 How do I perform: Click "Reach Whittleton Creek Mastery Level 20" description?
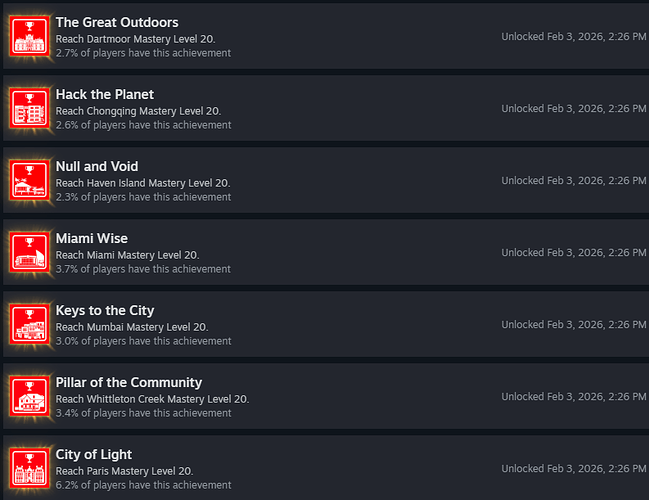(152, 399)
